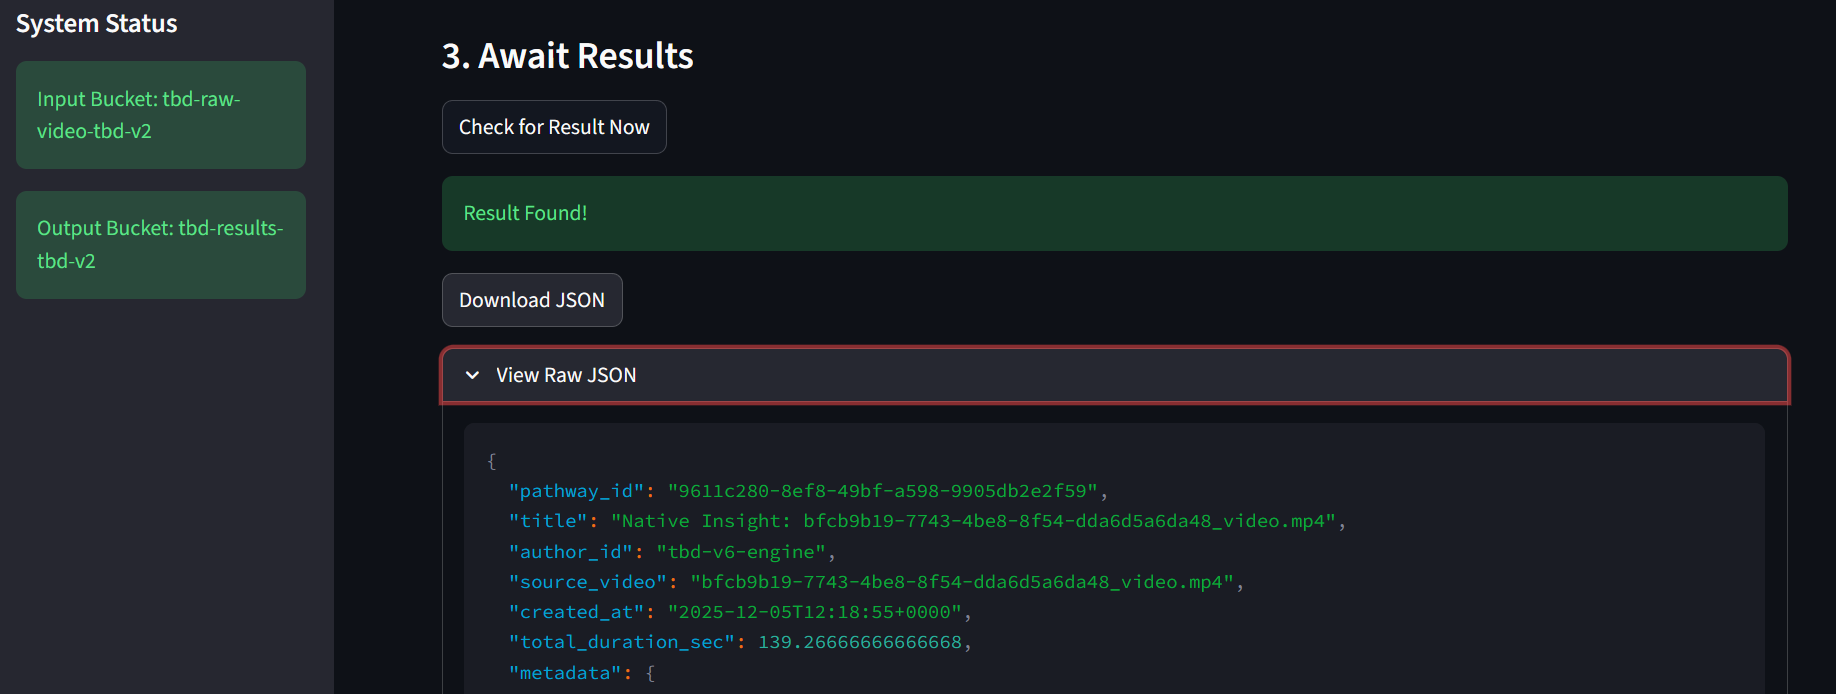Click the System Status sidebar heading
This screenshot has height=694, width=1836.
(97, 24)
